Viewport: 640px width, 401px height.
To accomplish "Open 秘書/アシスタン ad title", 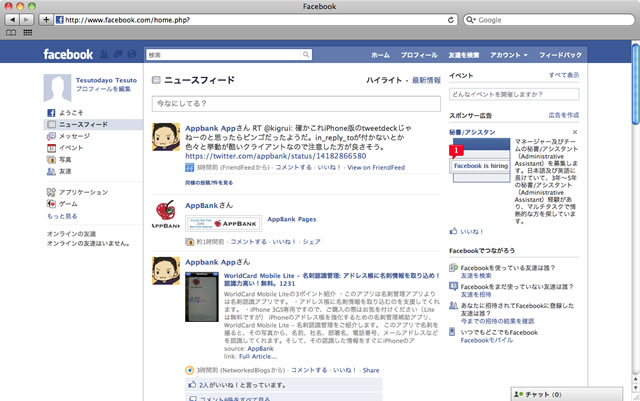I will click(x=472, y=132).
